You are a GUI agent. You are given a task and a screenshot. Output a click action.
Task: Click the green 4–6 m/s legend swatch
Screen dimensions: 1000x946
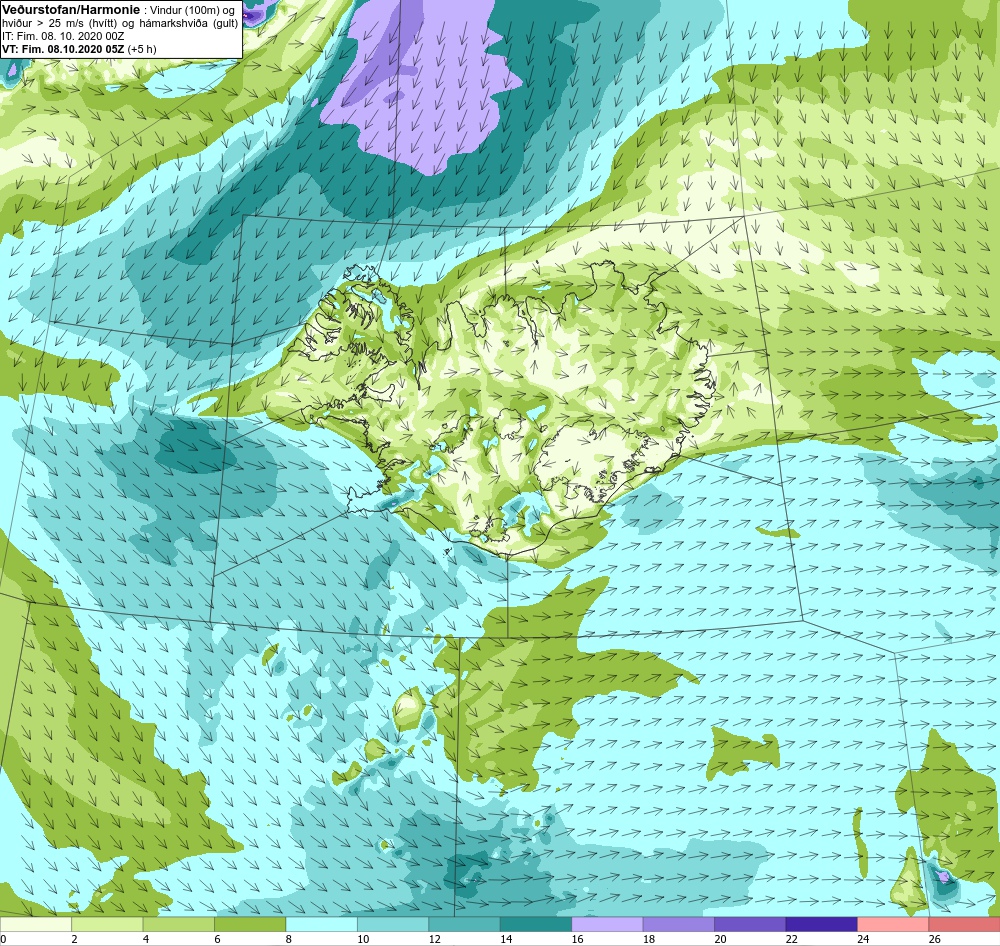pos(179,924)
